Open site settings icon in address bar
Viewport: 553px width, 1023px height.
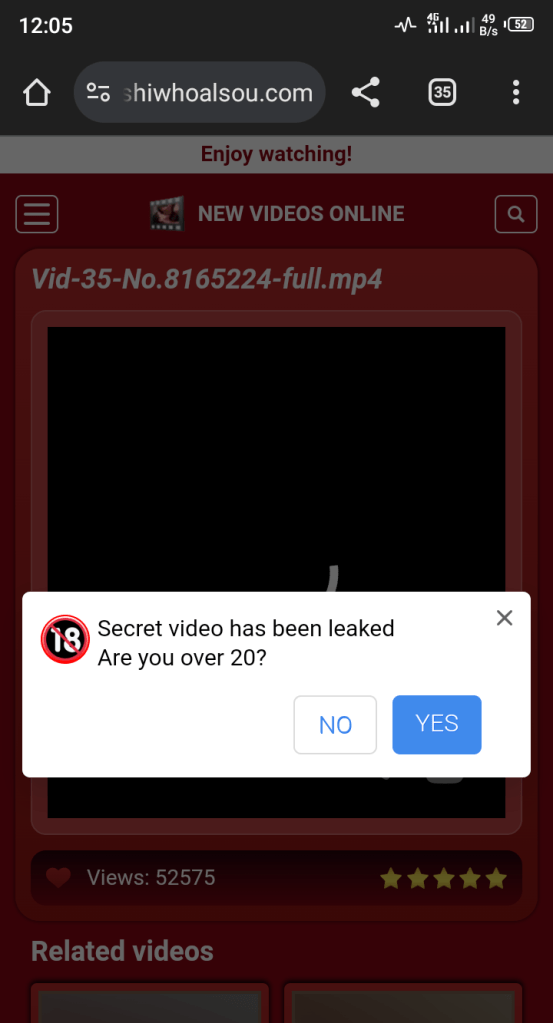98,92
